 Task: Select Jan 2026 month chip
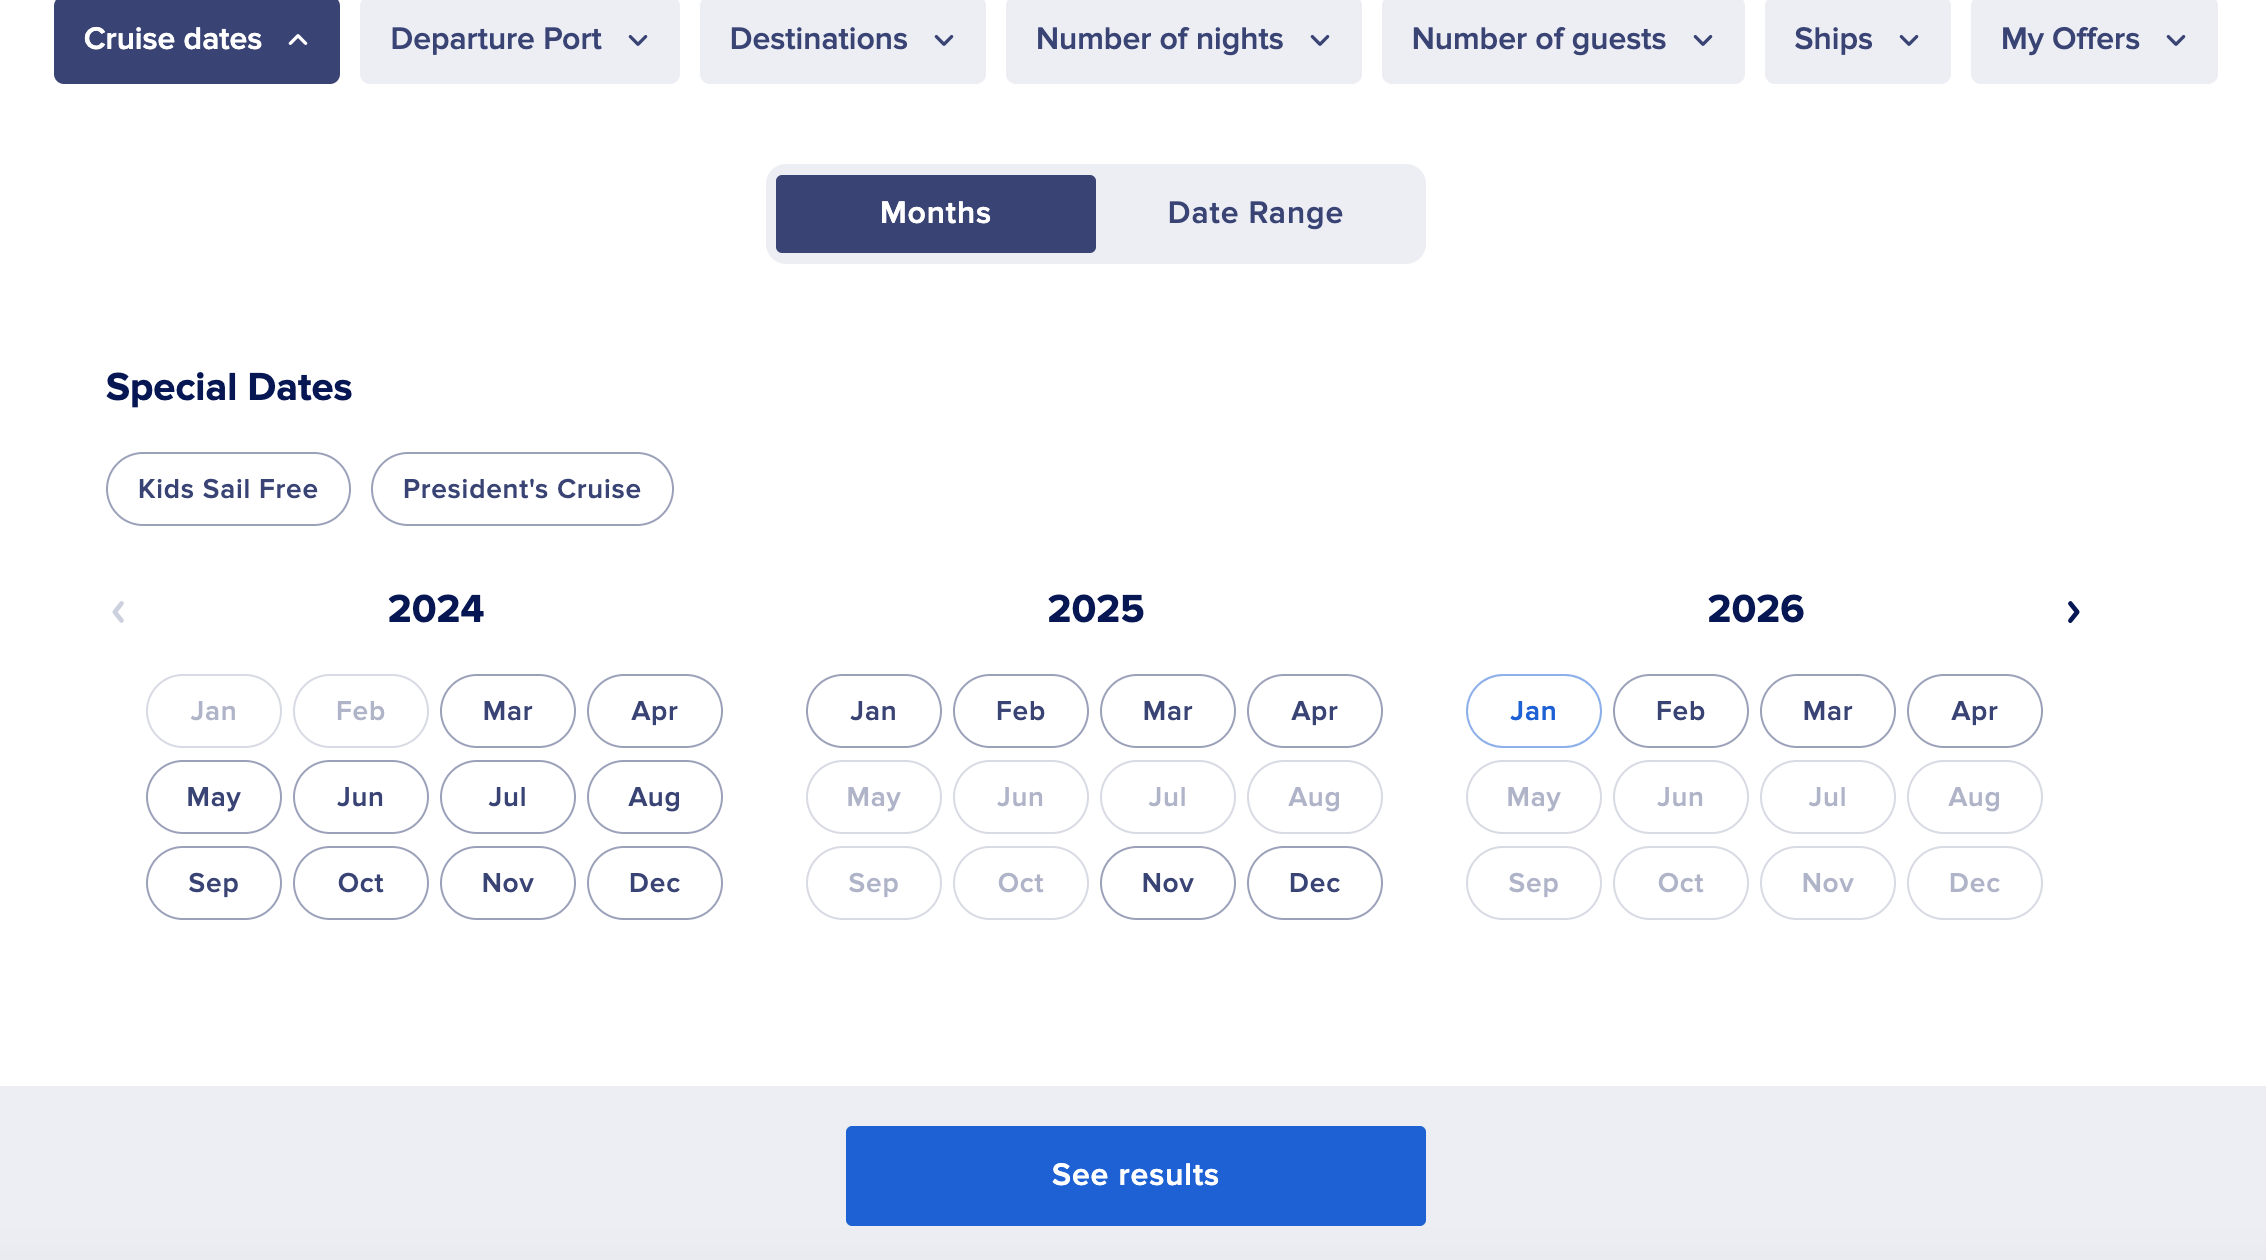coord(1534,711)
